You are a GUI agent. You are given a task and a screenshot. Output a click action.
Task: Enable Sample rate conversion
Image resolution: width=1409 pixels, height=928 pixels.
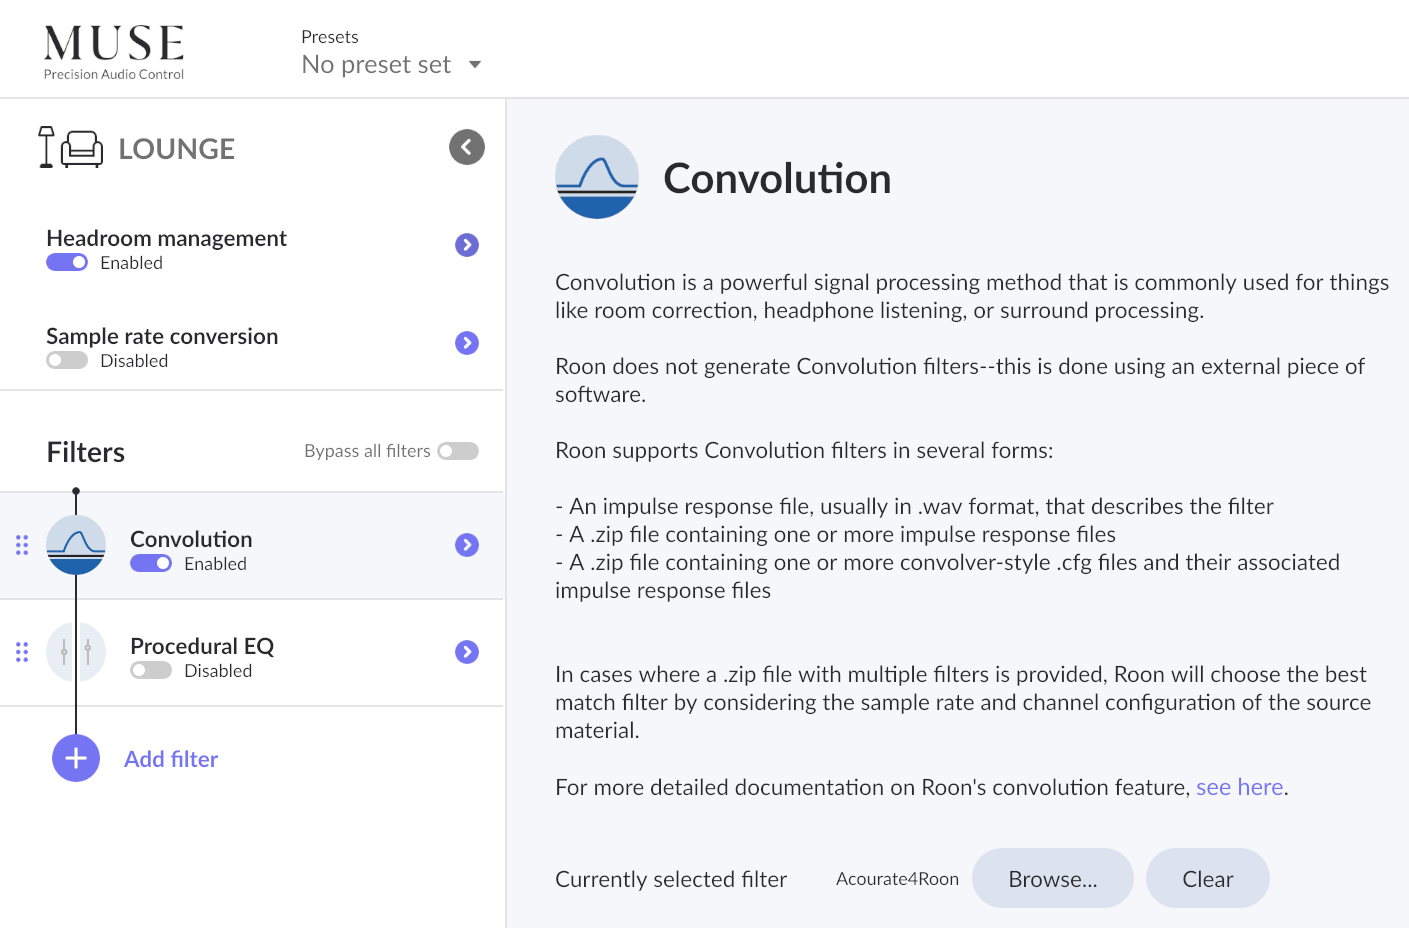66,359
